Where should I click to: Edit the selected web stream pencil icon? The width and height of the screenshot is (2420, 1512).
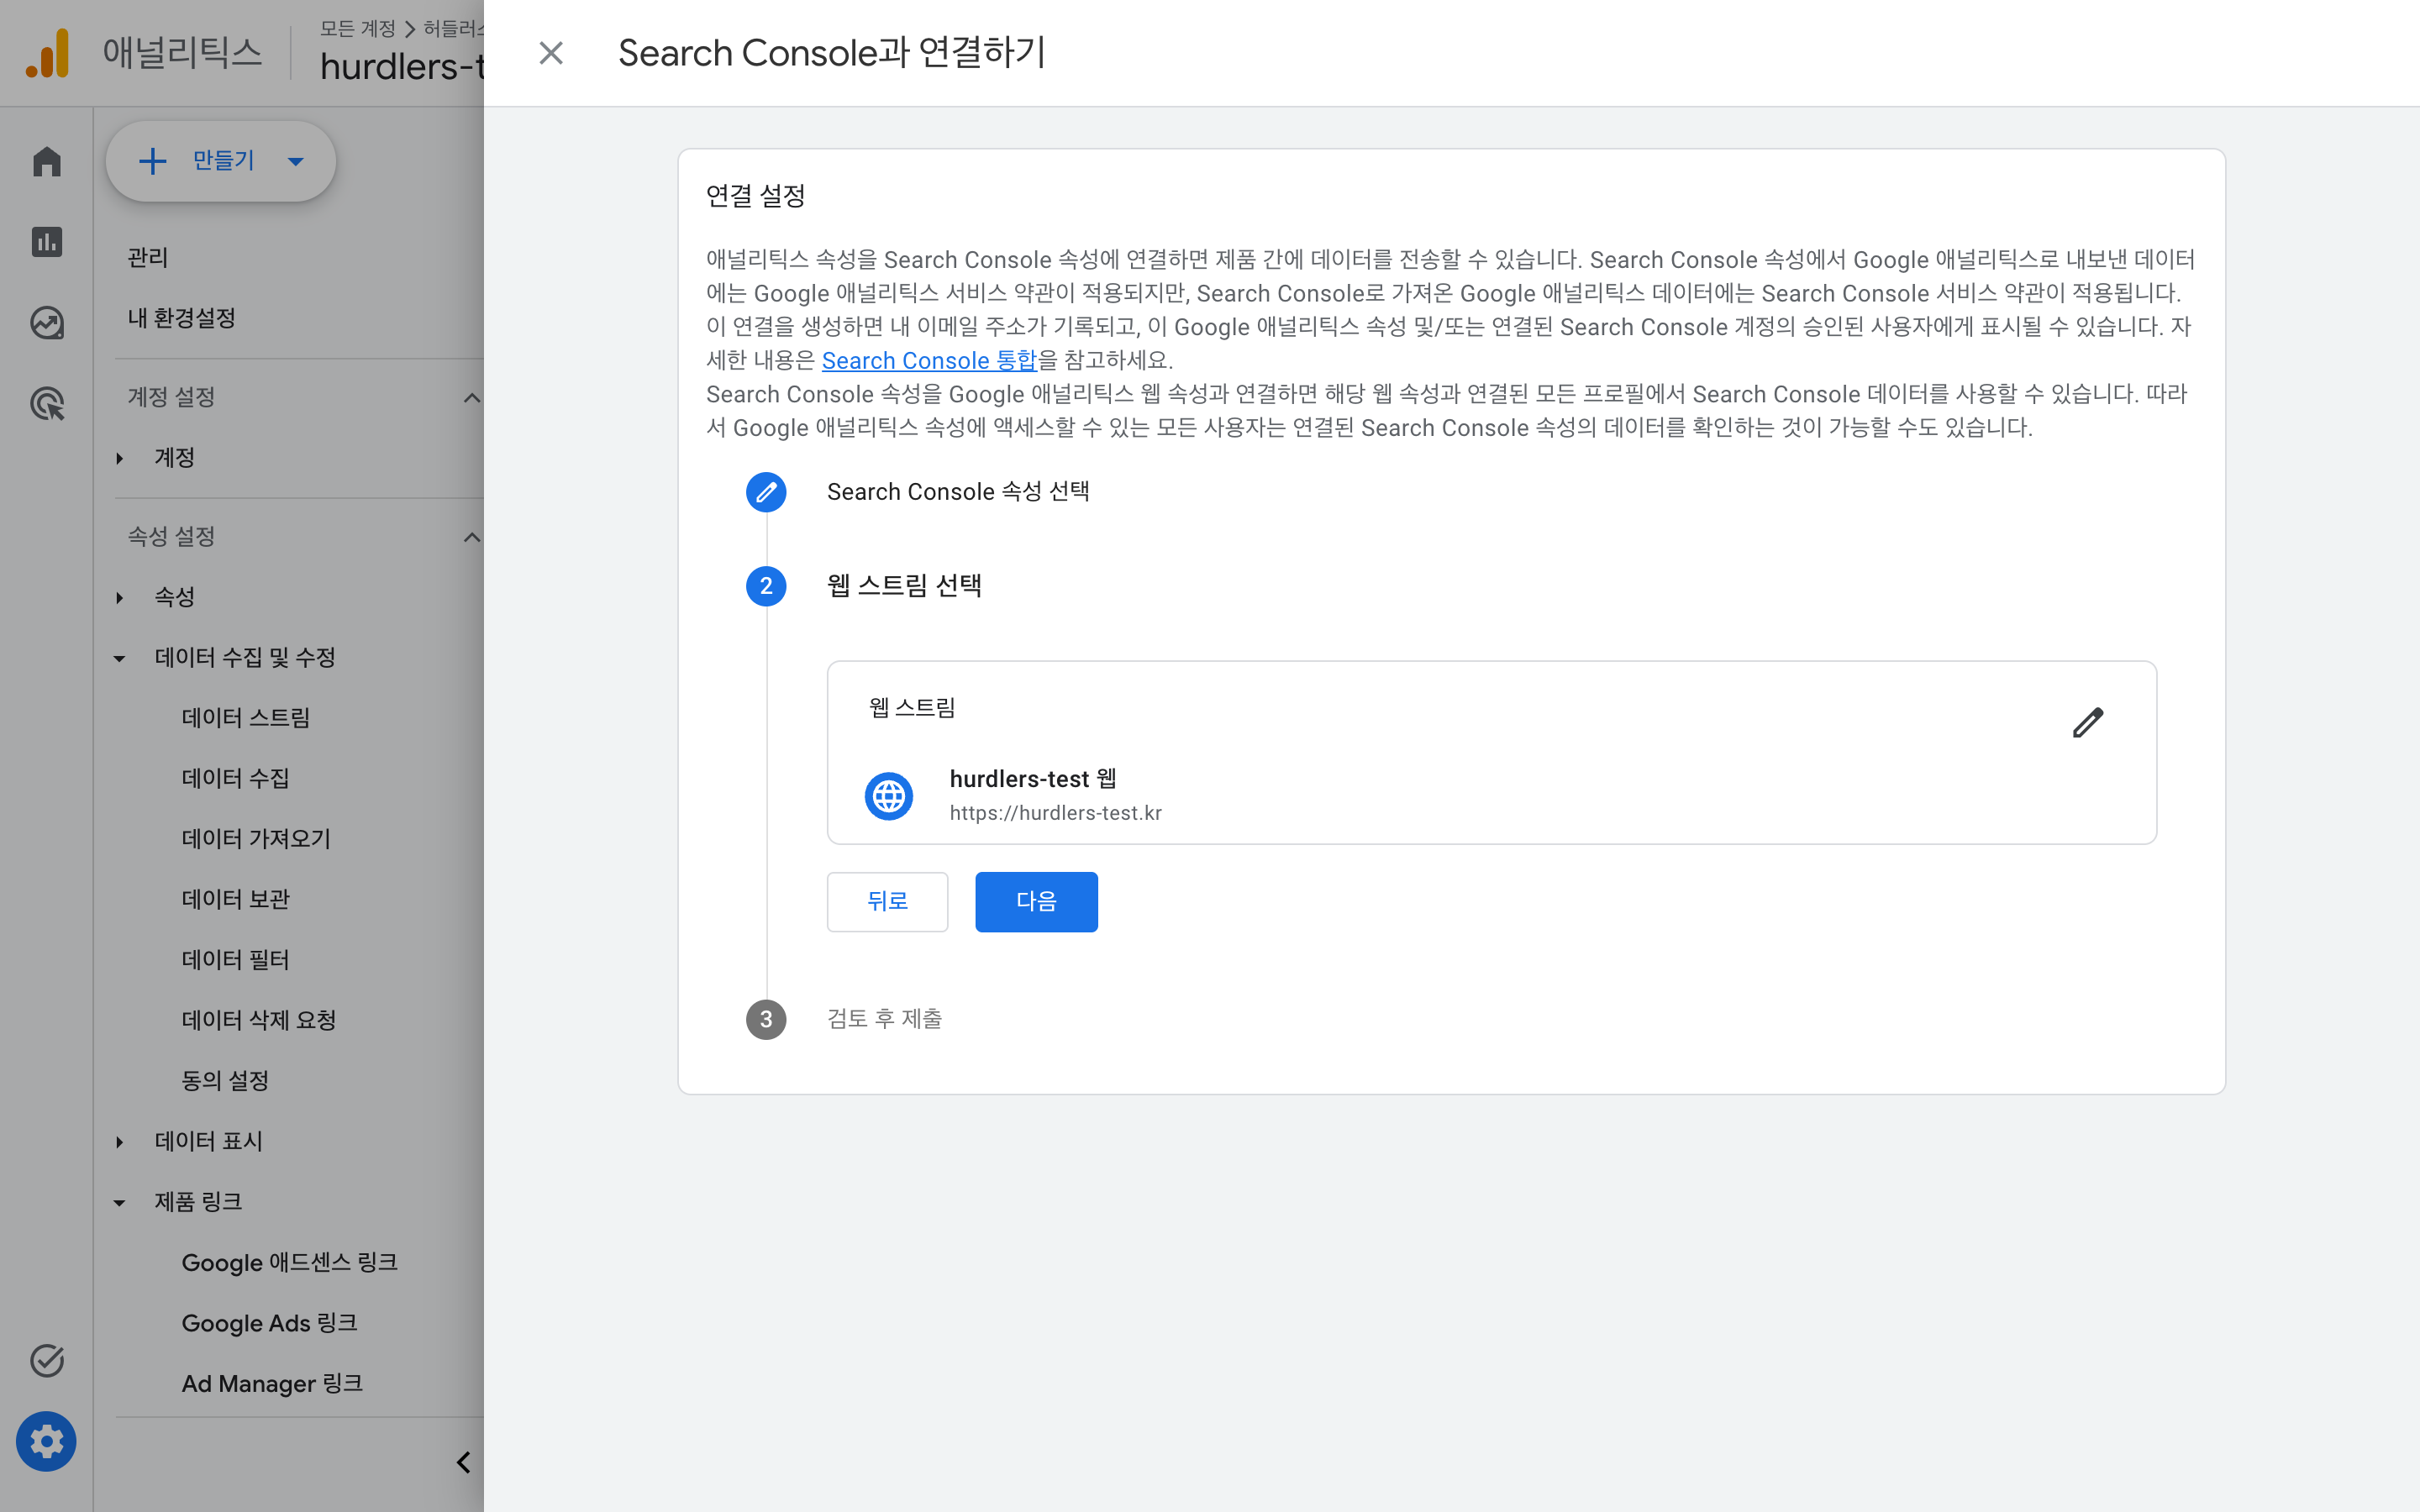click(2087, 722)
